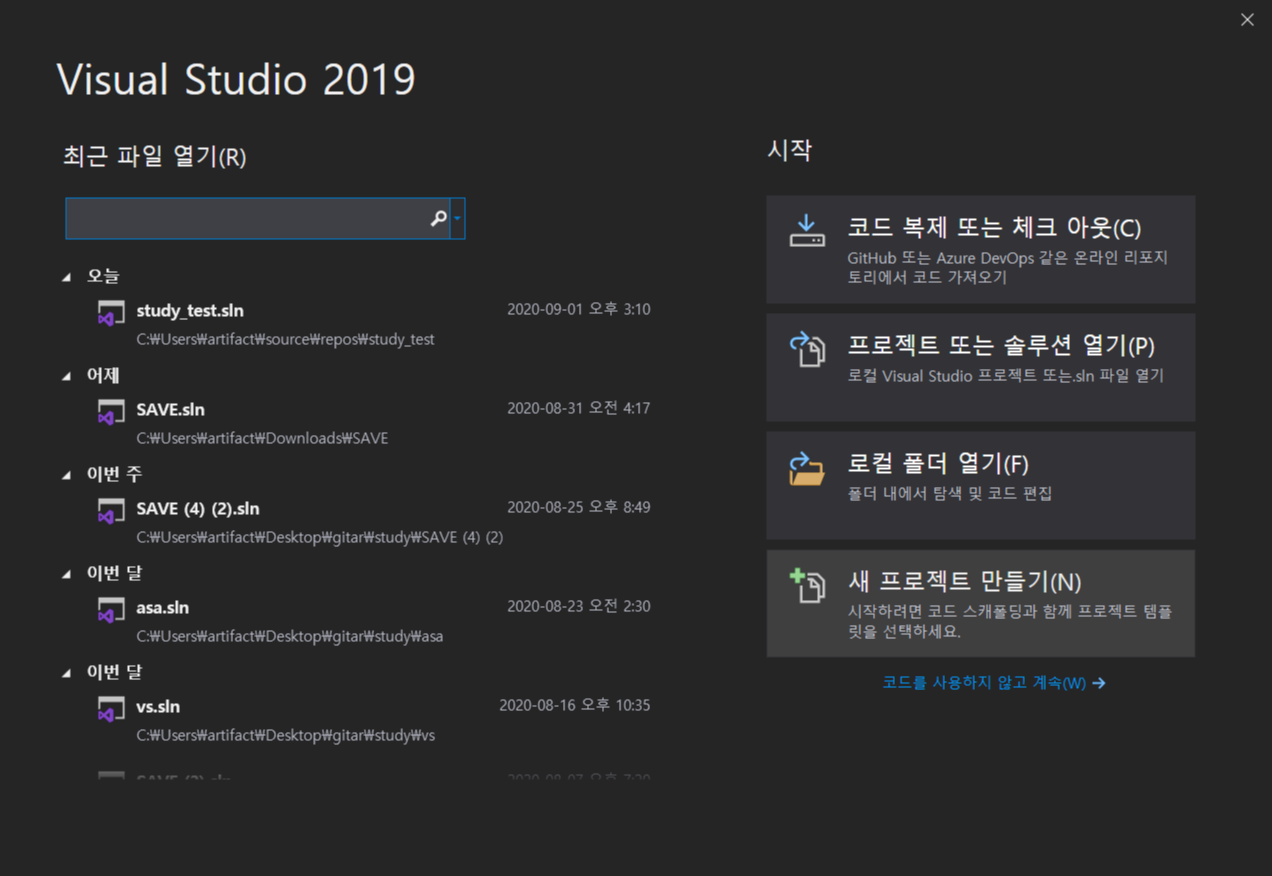Screen dimensions: 1272x876
Task: Click the path C:\Users\artifact\Downloads\SAVE
Action: (x=262, y=438)
